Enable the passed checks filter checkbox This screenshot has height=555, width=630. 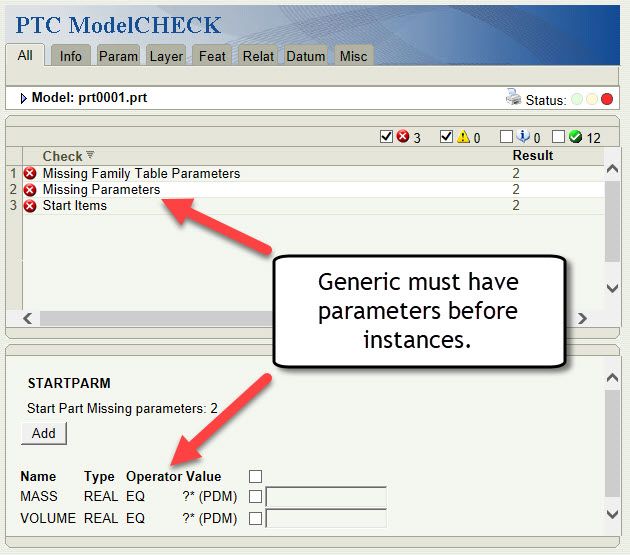pyautogui.click(x=558, y=137)
